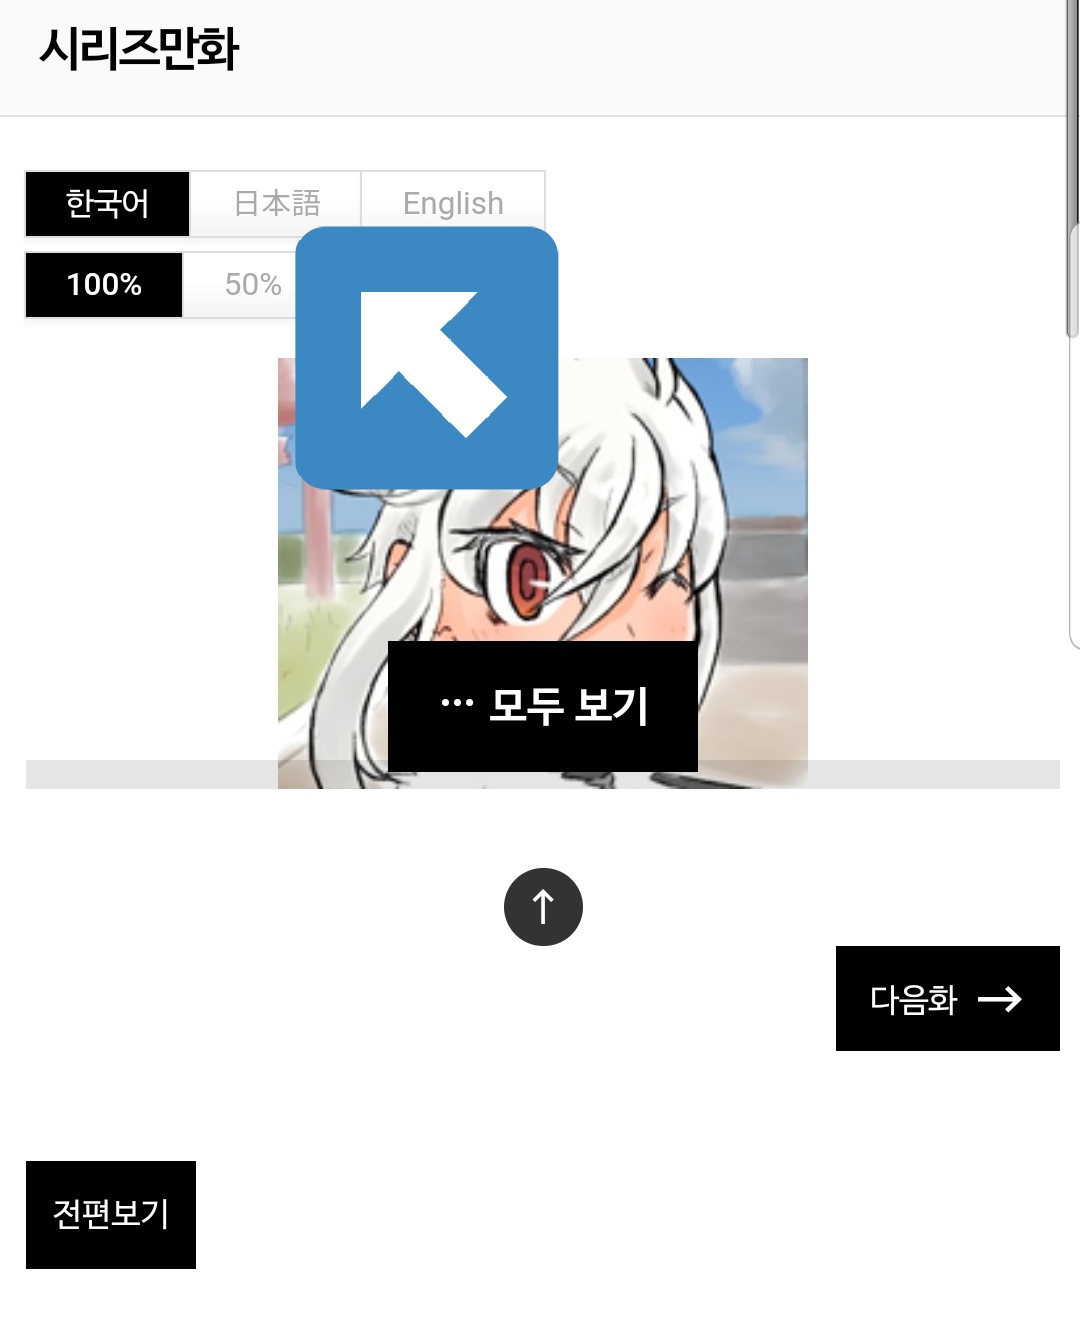Screen dimensions: 1080x1339
Task: Click the ellipsis beside 모두 보기
Action: click(x=457, y=704)
